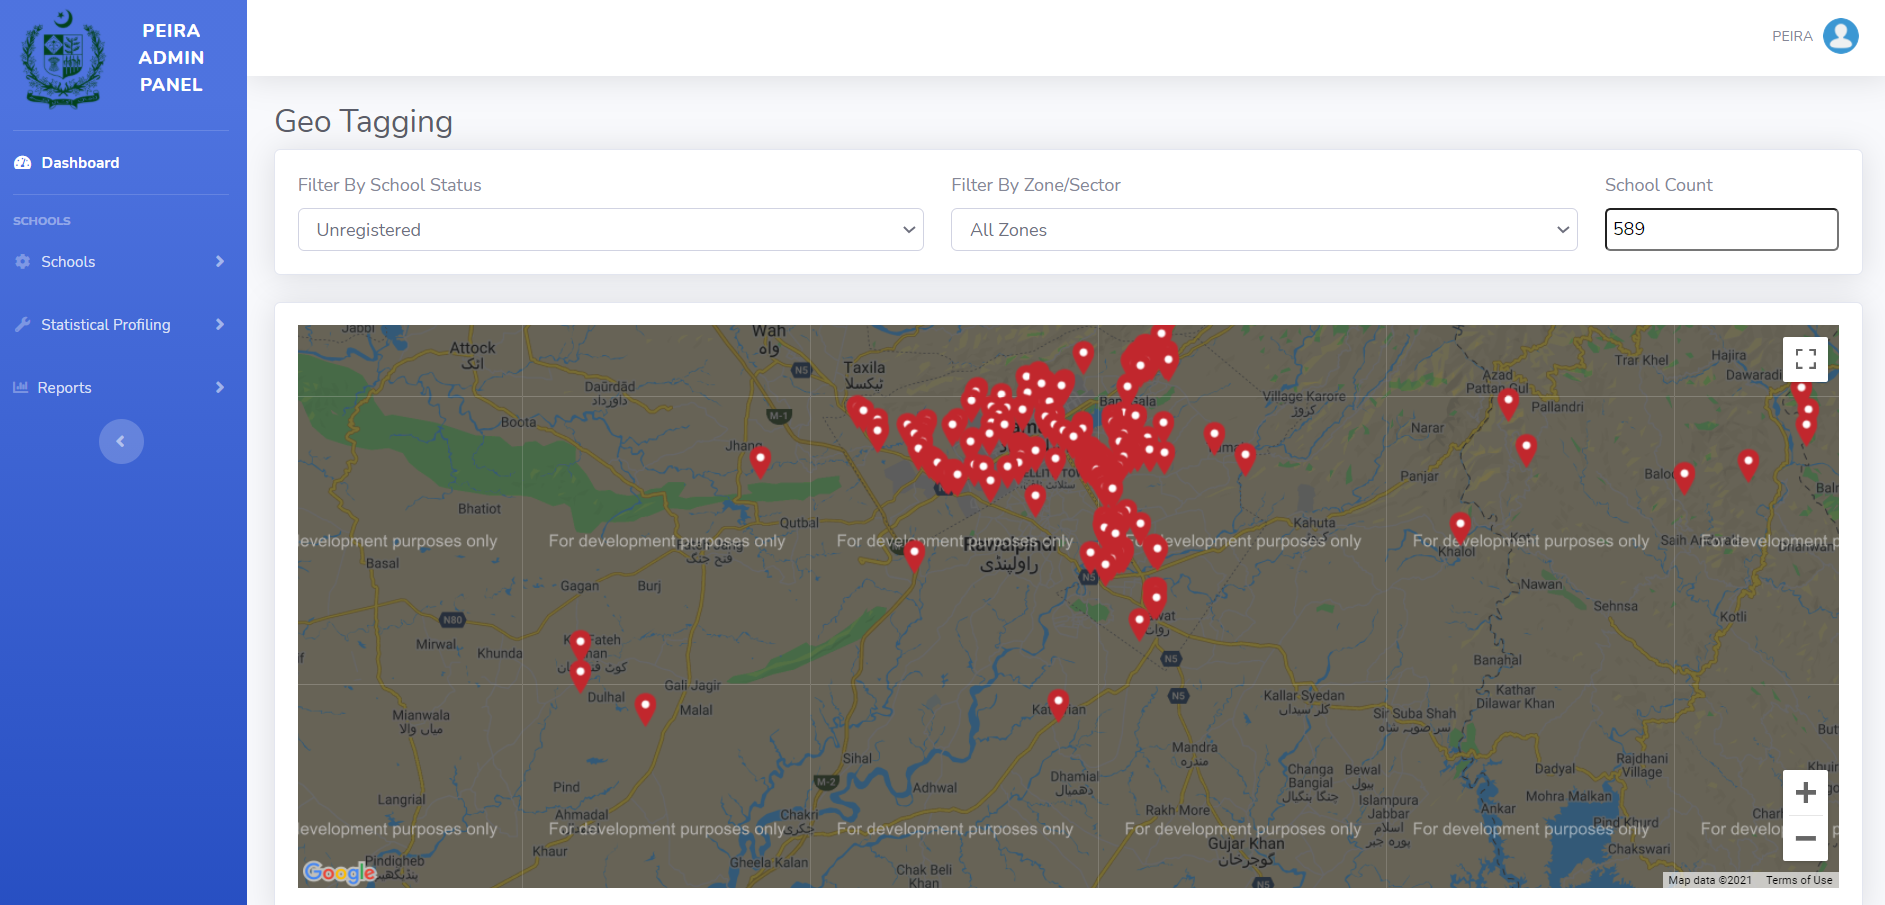Toggle fullscreen map view
Image resolution: width=1885 pixels, height=905 pixels.
1805,359
